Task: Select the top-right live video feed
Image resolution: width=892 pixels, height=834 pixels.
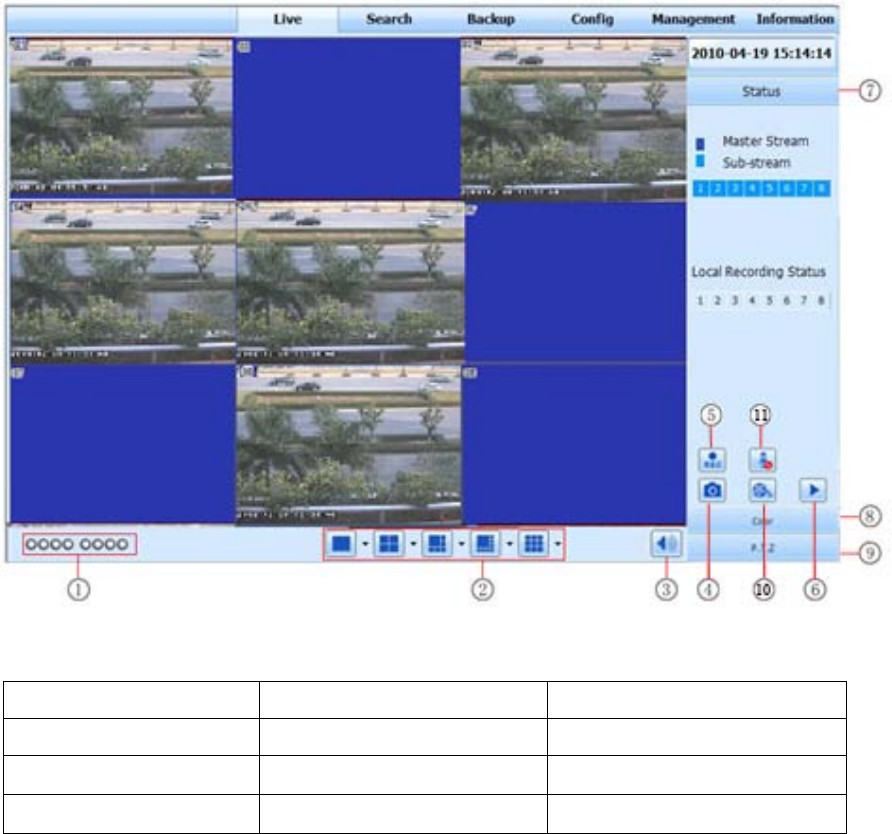Action: [x=573, y=119]
